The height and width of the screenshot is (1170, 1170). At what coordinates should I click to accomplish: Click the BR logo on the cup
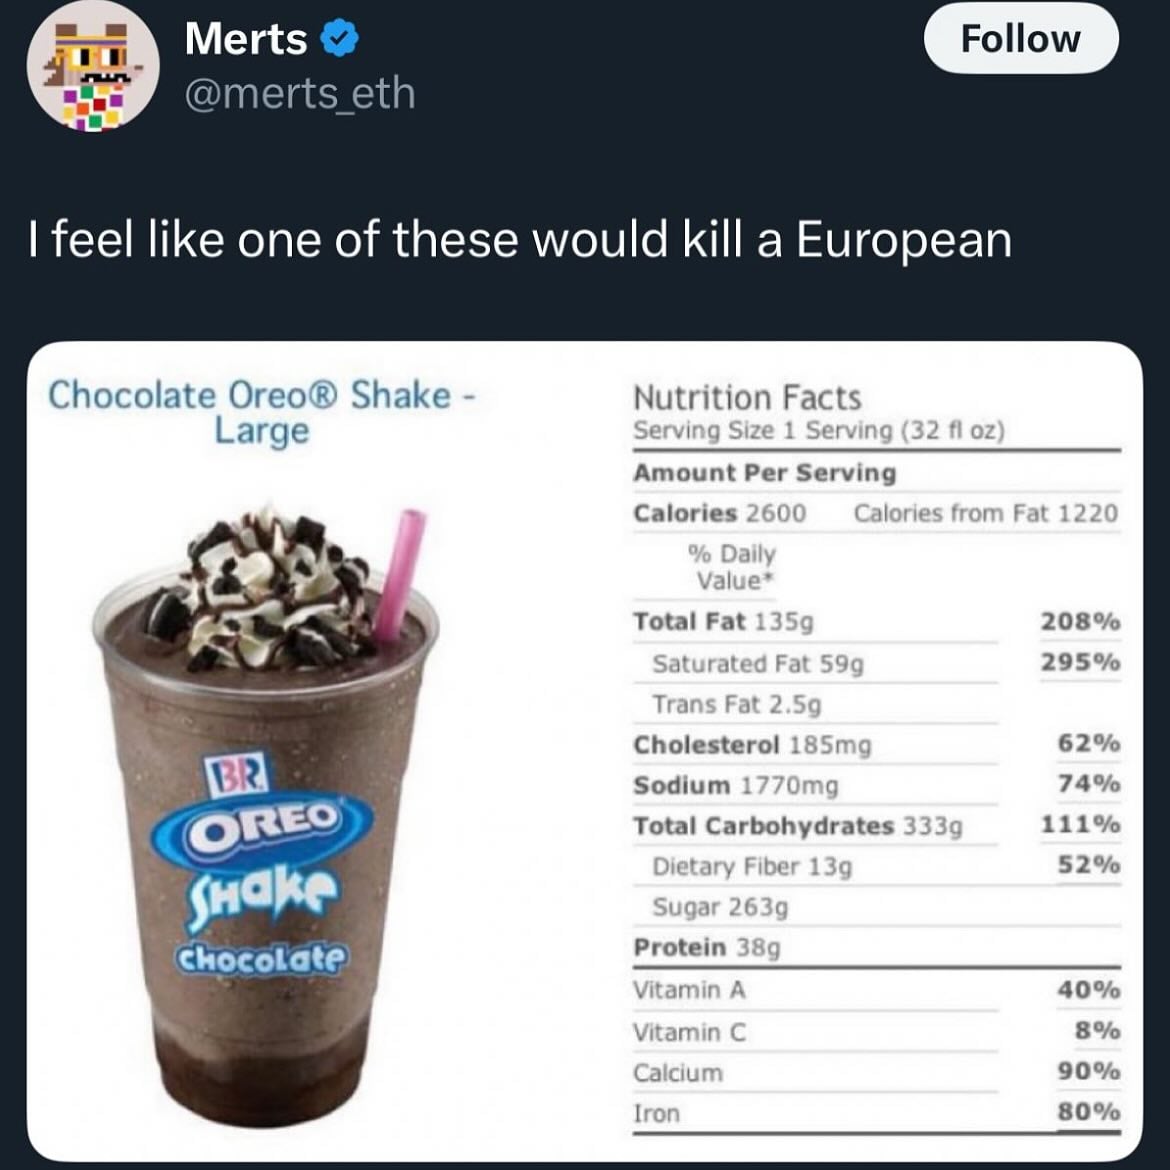tap(236, 773)
